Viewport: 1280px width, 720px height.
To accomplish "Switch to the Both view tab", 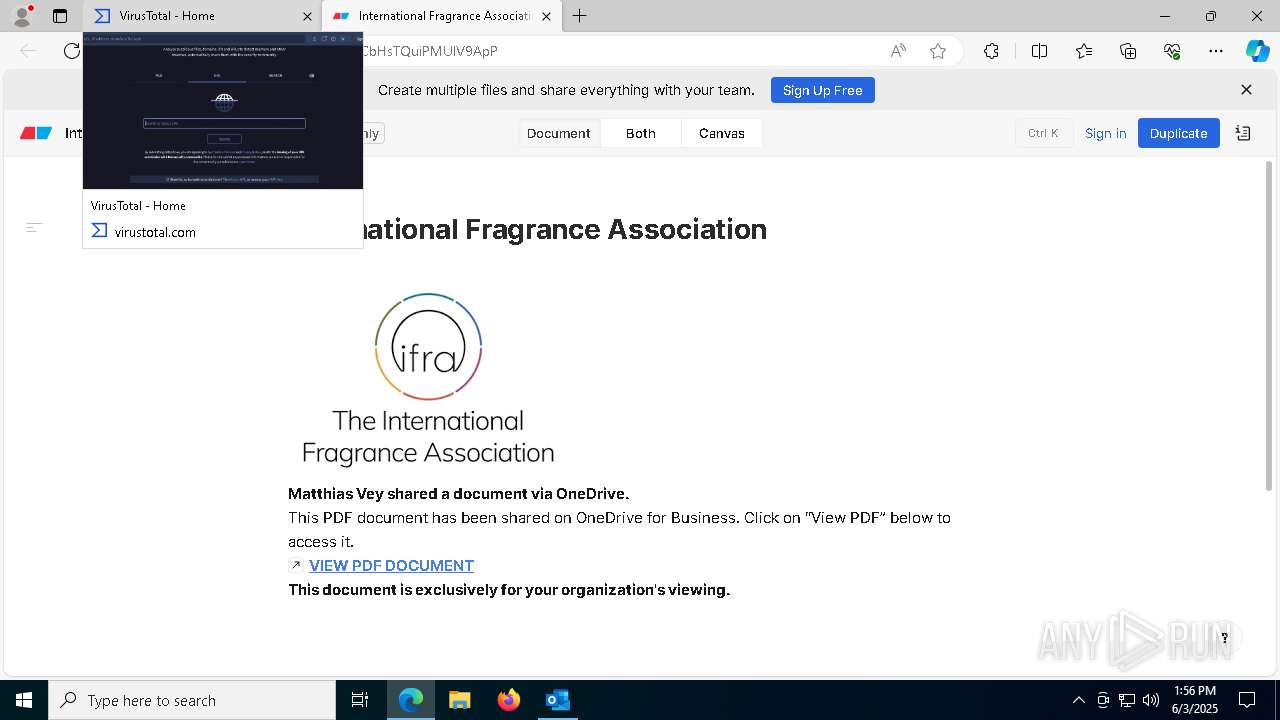I will coord(641,133).
